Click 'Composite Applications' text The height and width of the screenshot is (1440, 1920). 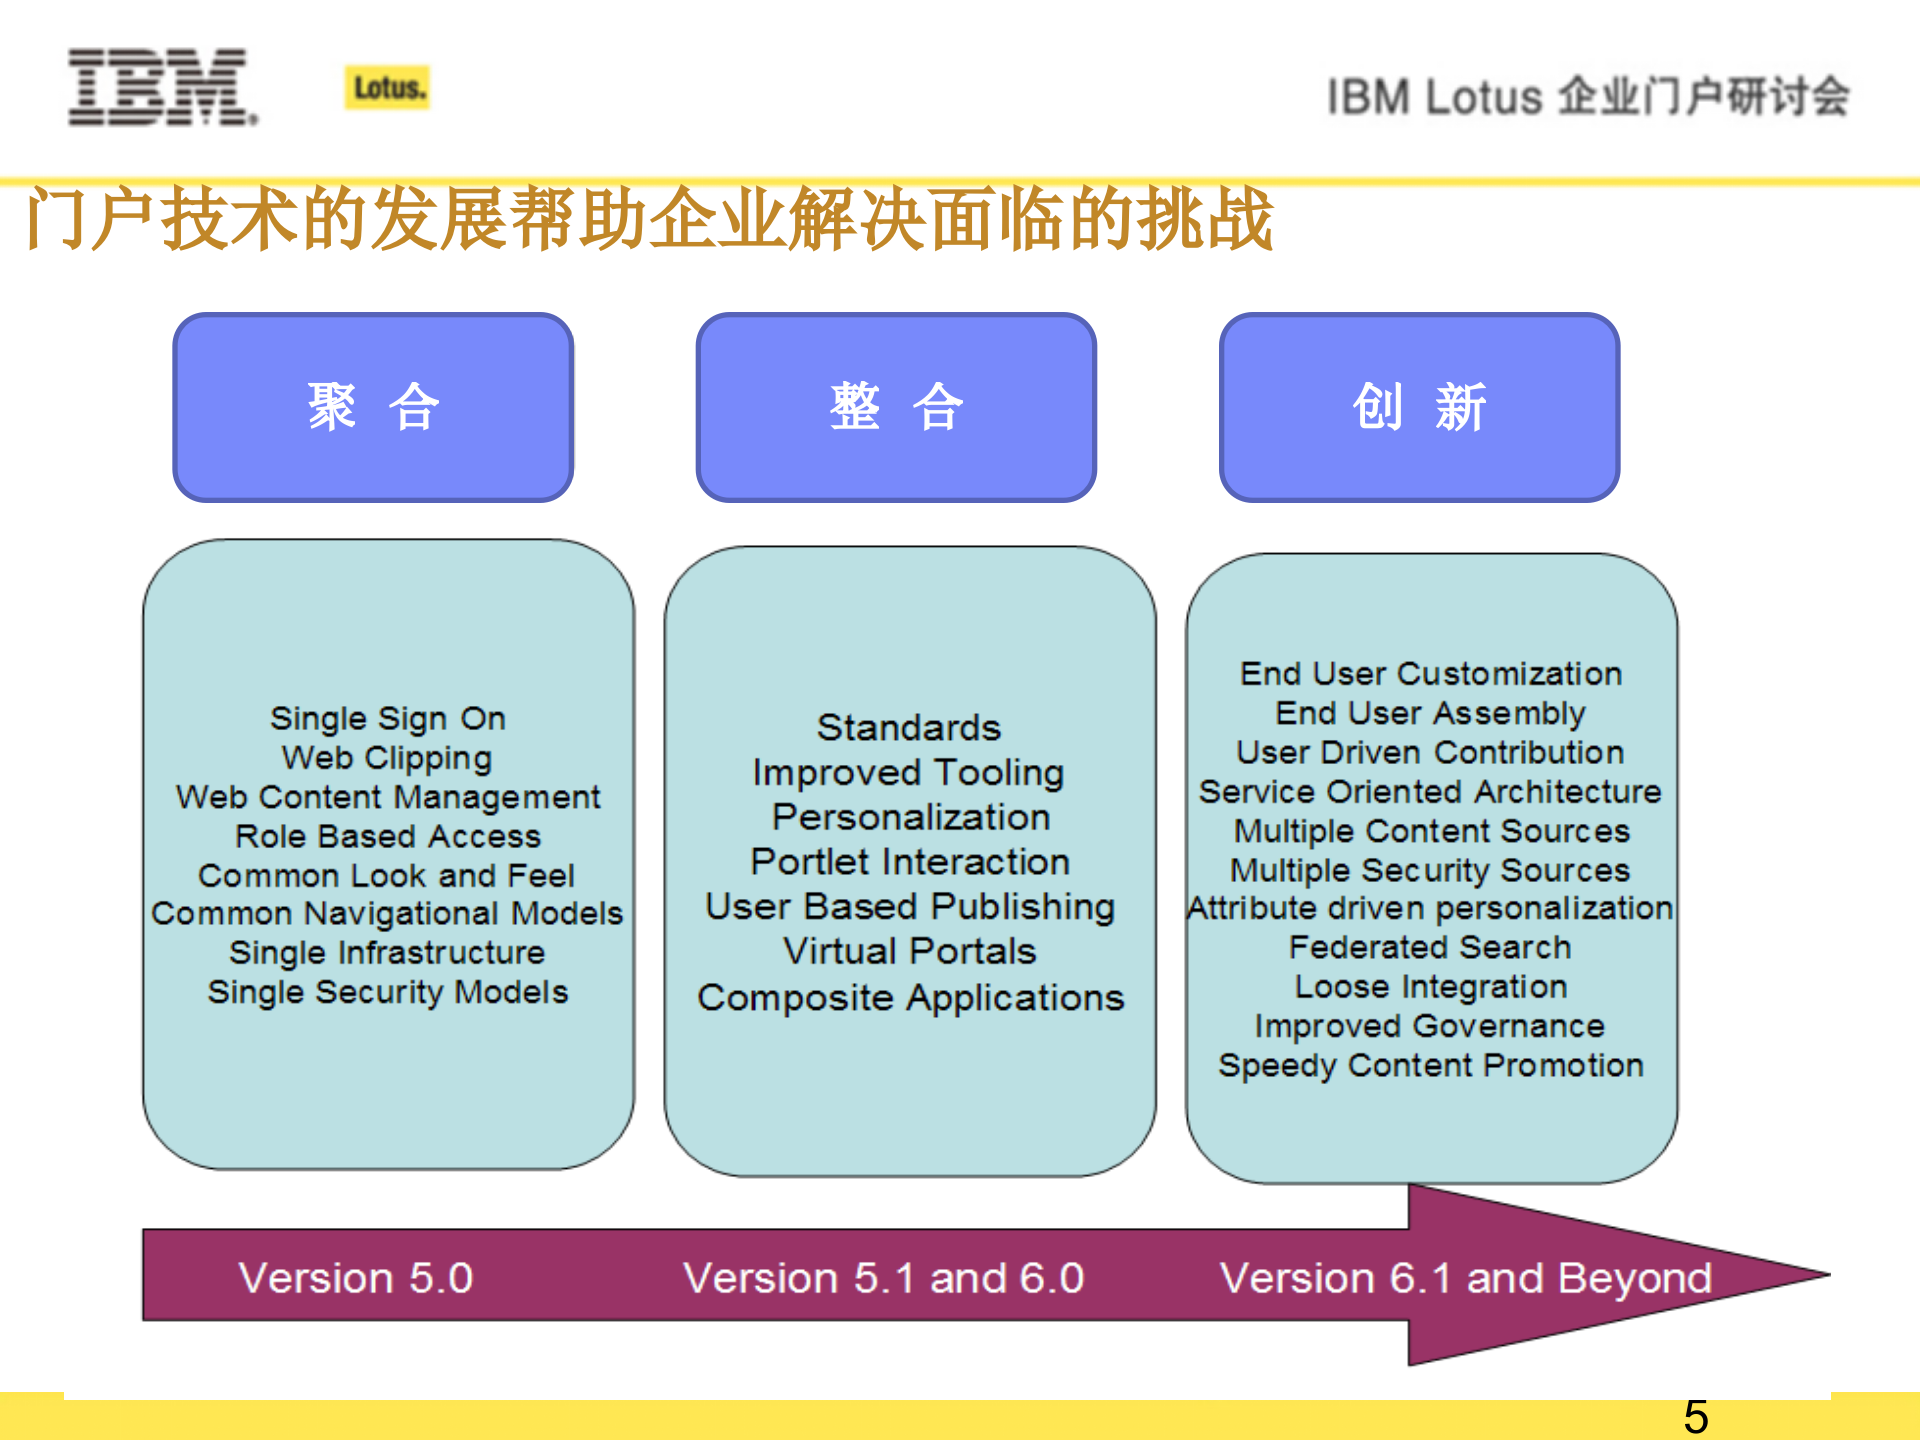coord(910,998)
